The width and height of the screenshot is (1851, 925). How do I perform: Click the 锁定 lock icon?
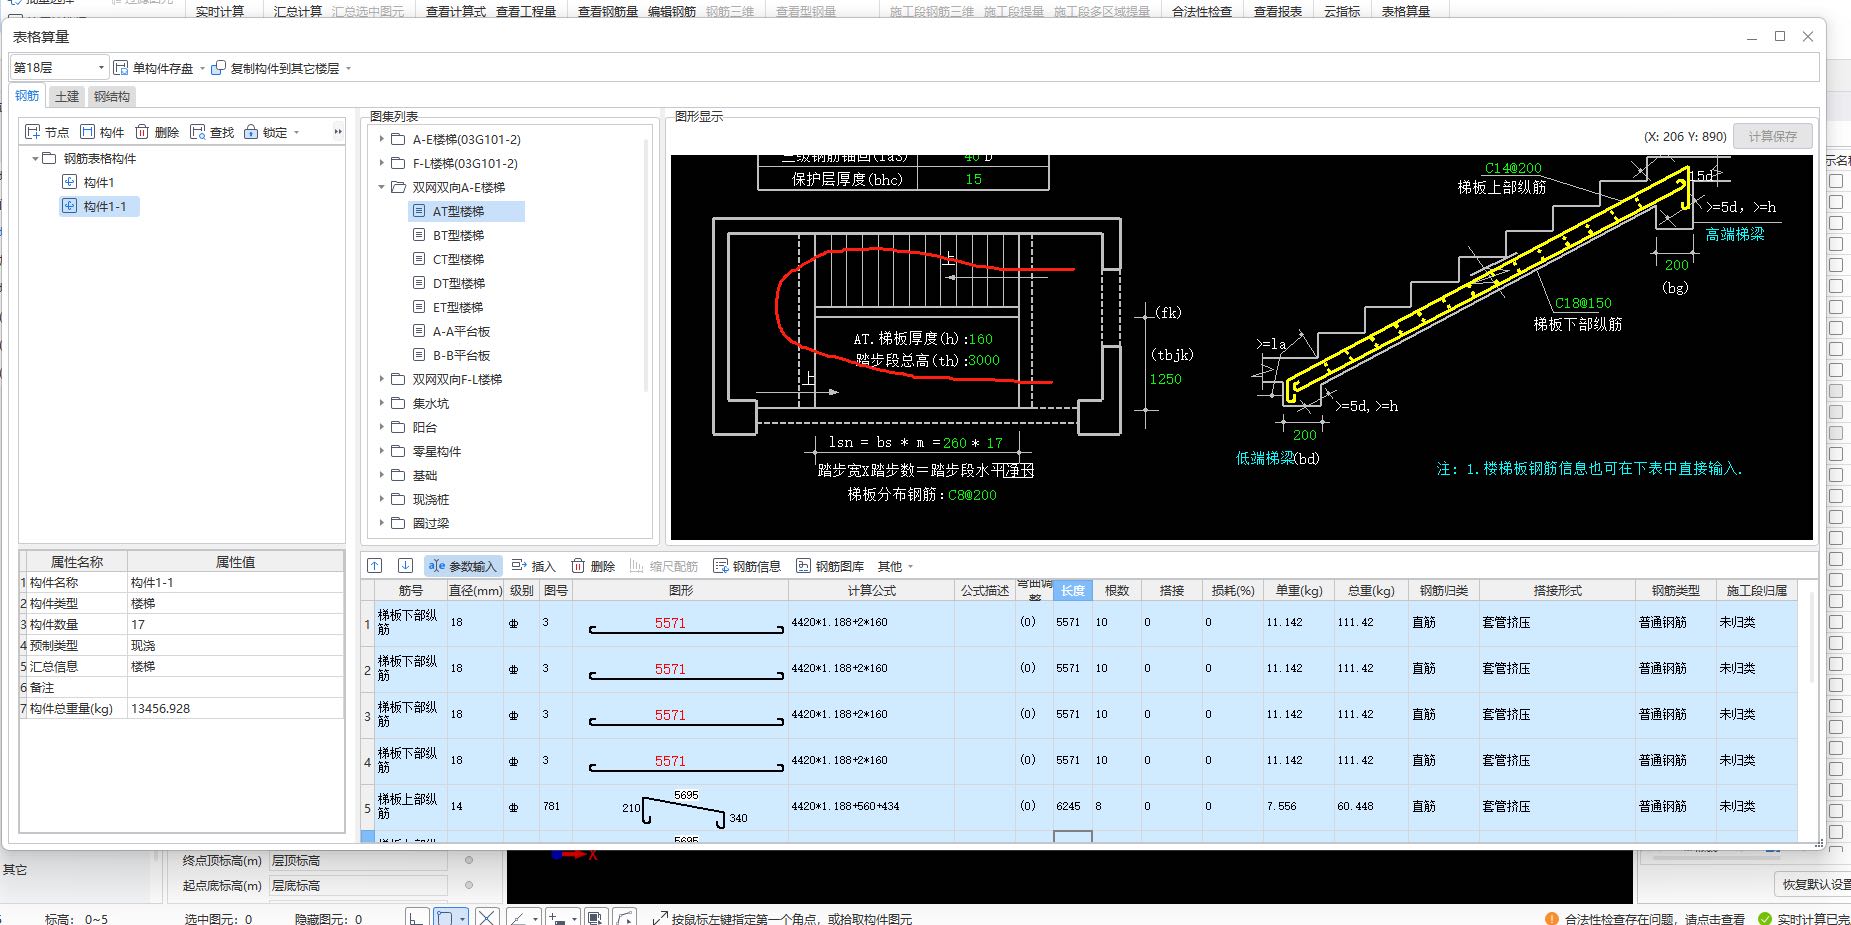251,132
